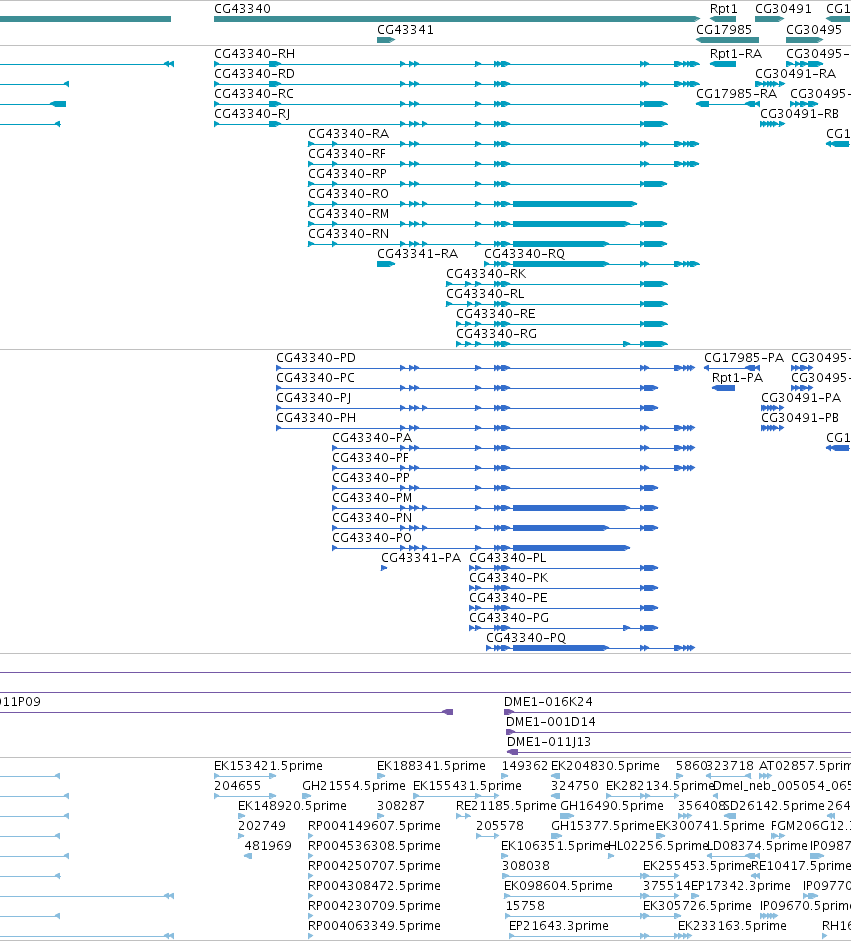This screenshot has height=941, width=851.
Task: Click protein CG43340-PG
Action: [x=509, y=618]
